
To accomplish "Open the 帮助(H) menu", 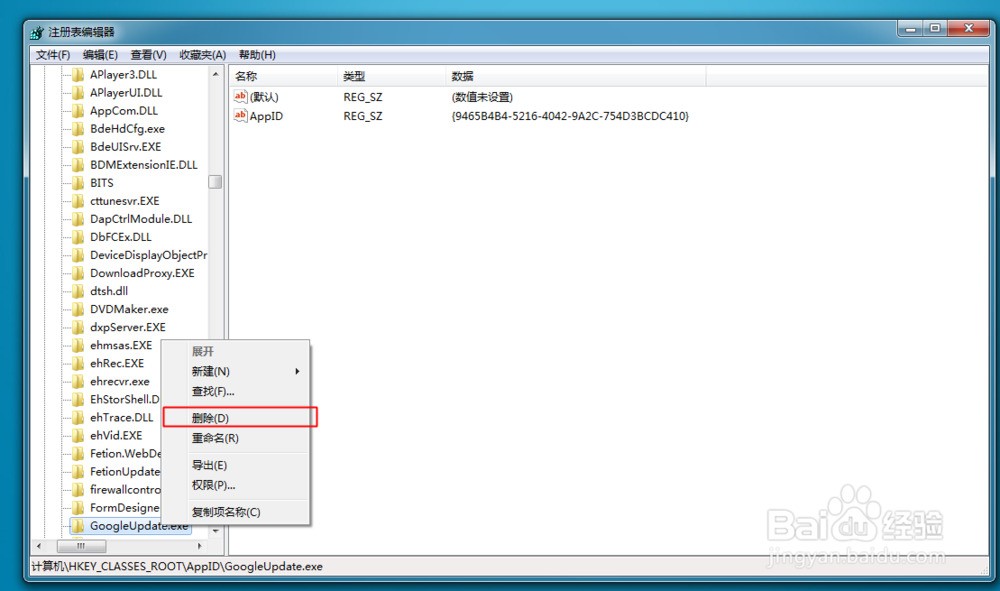I will pyautogui.click(x=257, y=55).
